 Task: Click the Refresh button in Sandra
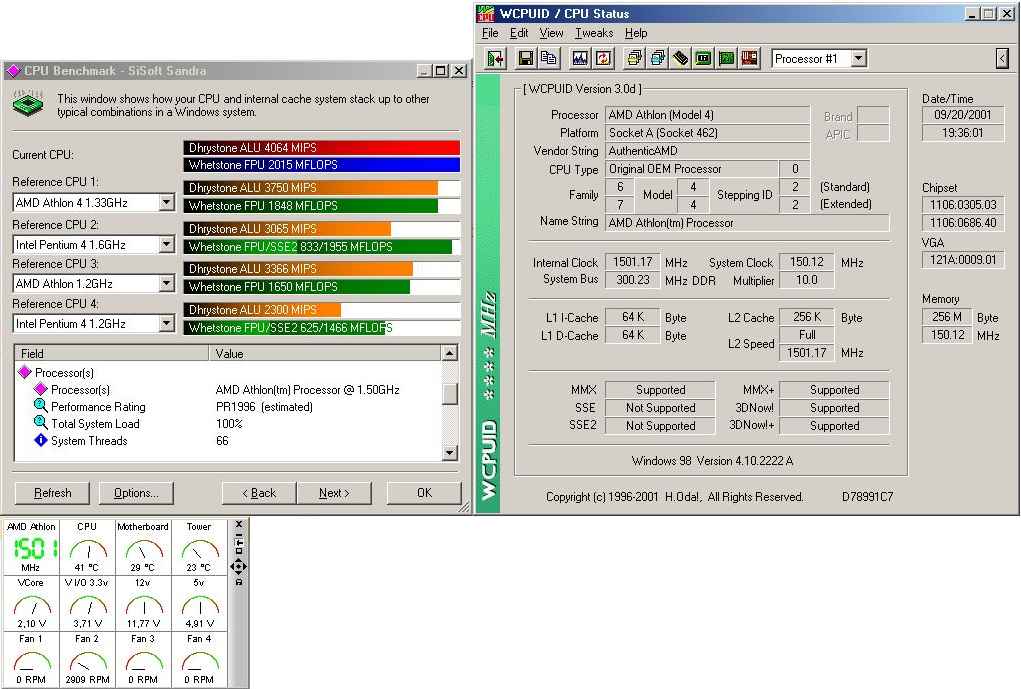[x=52, y=493]
